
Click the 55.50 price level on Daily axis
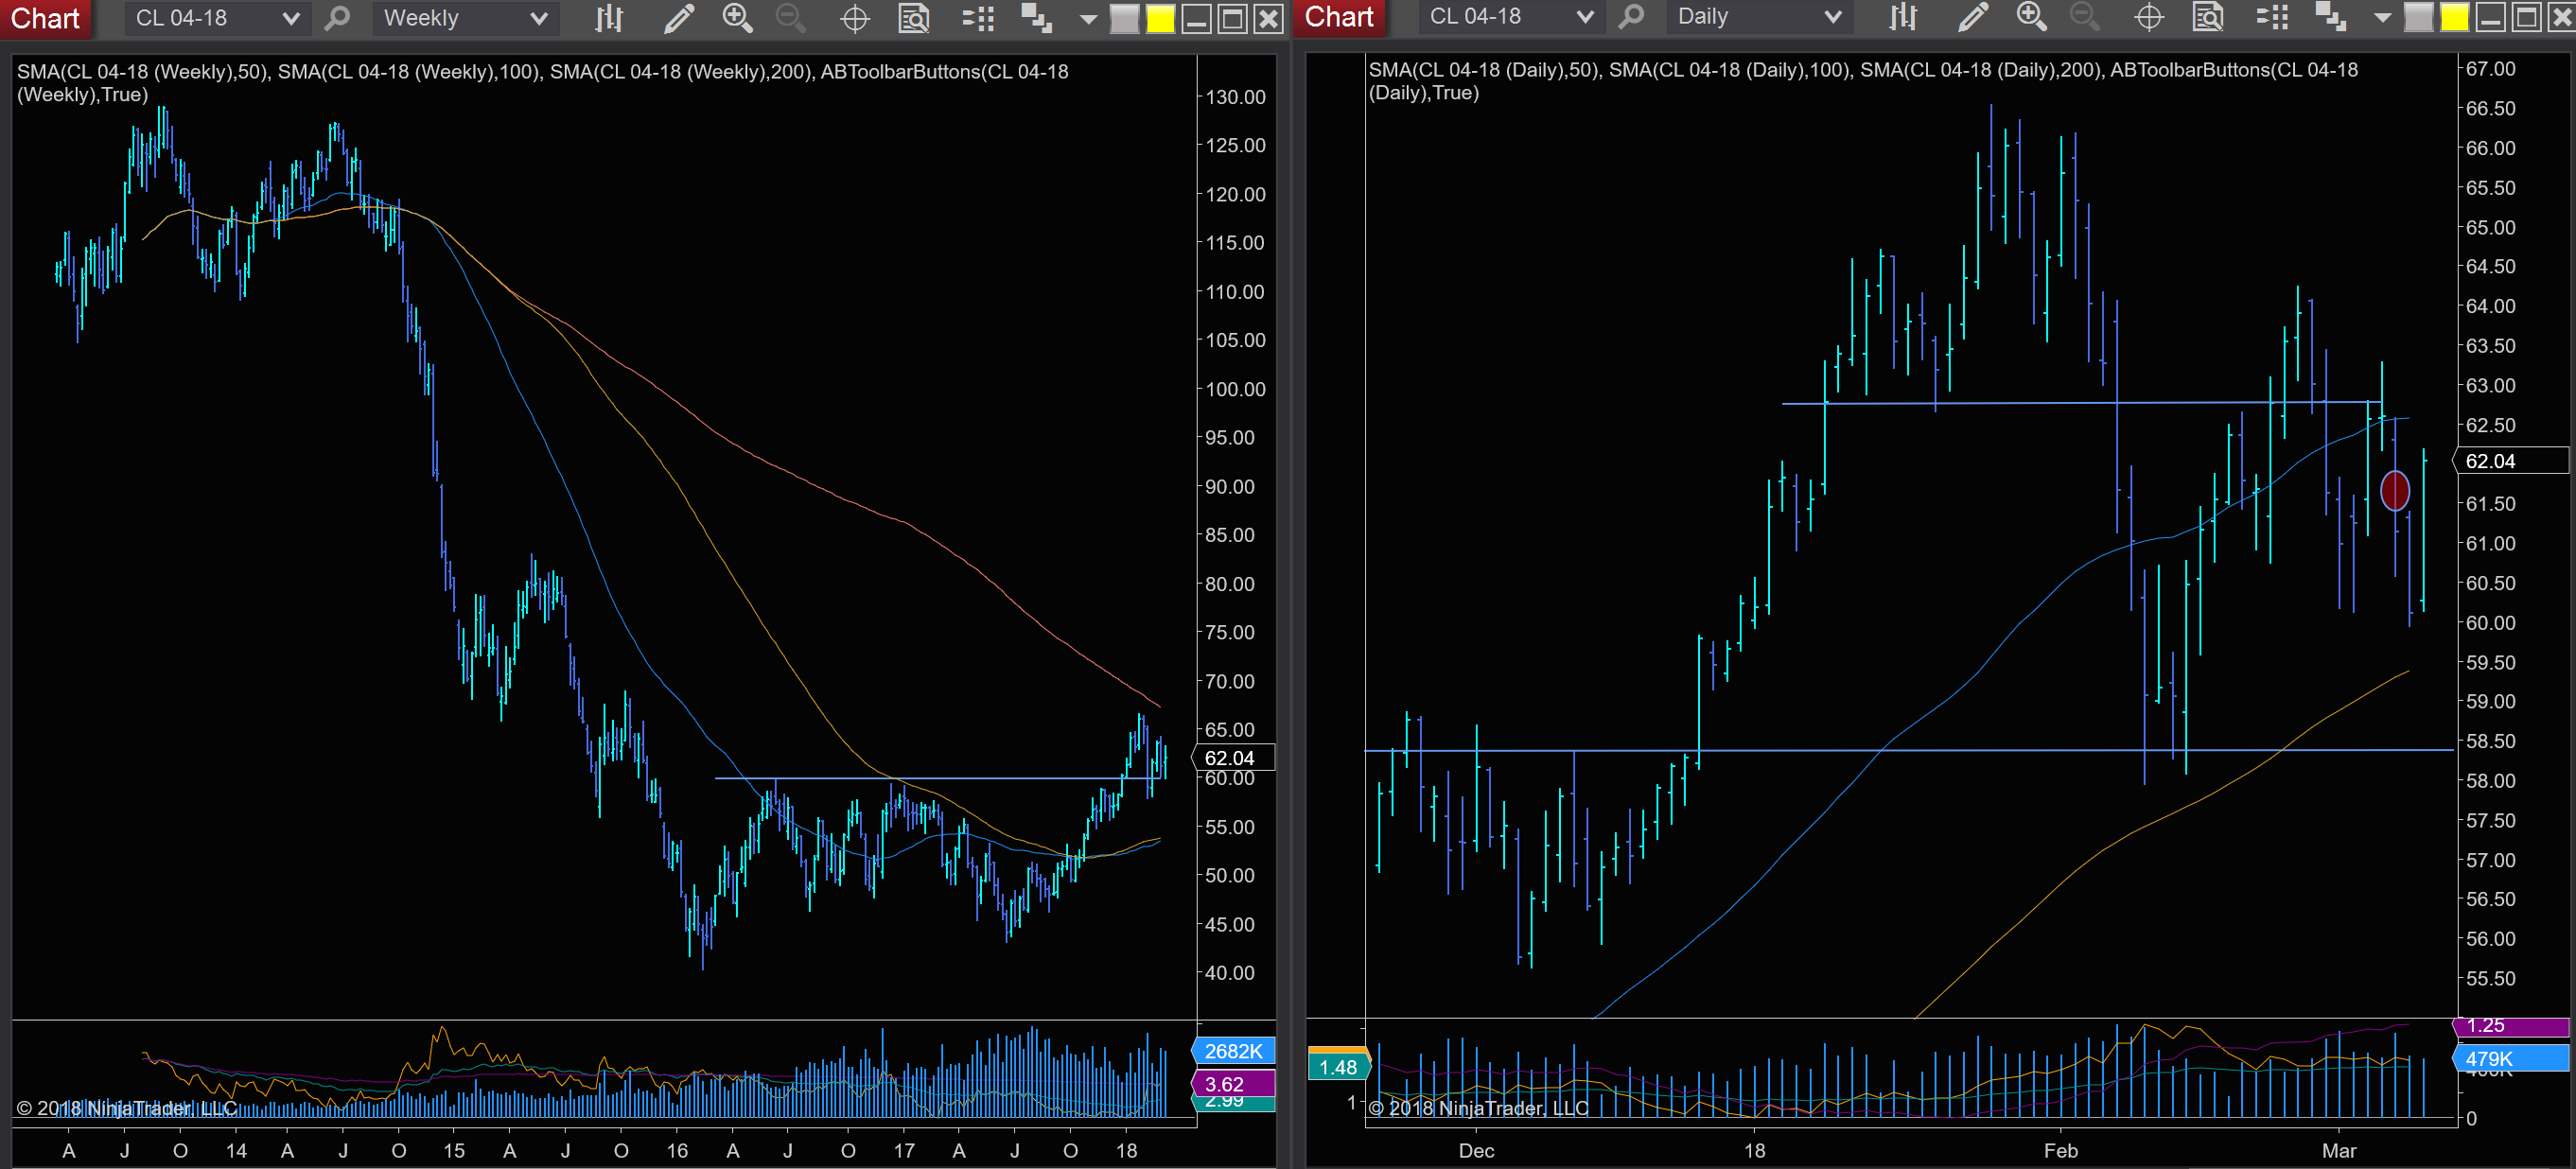point(2490,978)
